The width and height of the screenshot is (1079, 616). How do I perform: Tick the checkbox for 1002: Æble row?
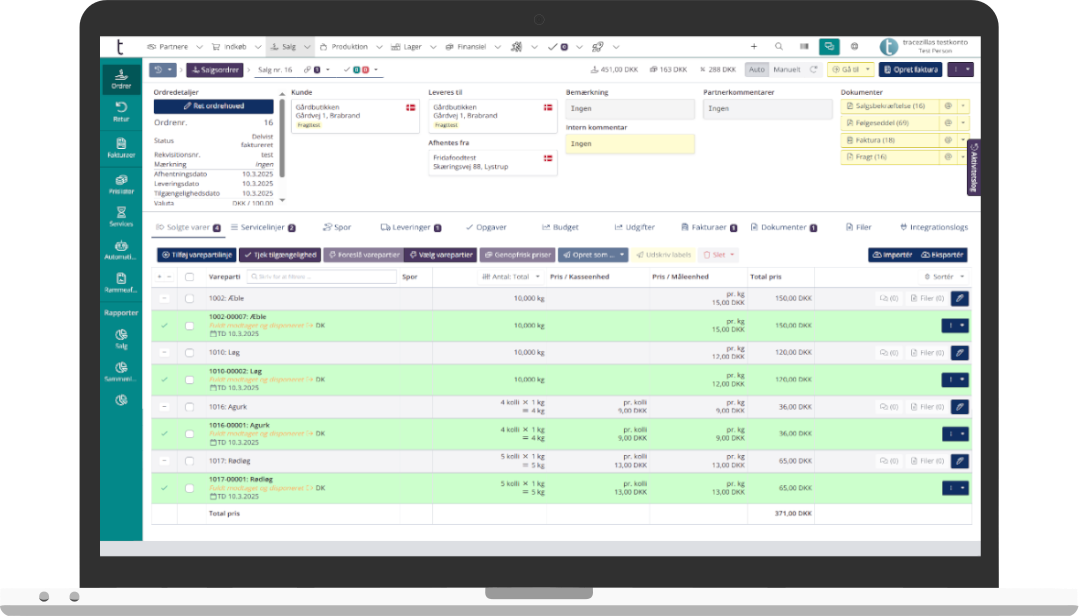point(190,298)
